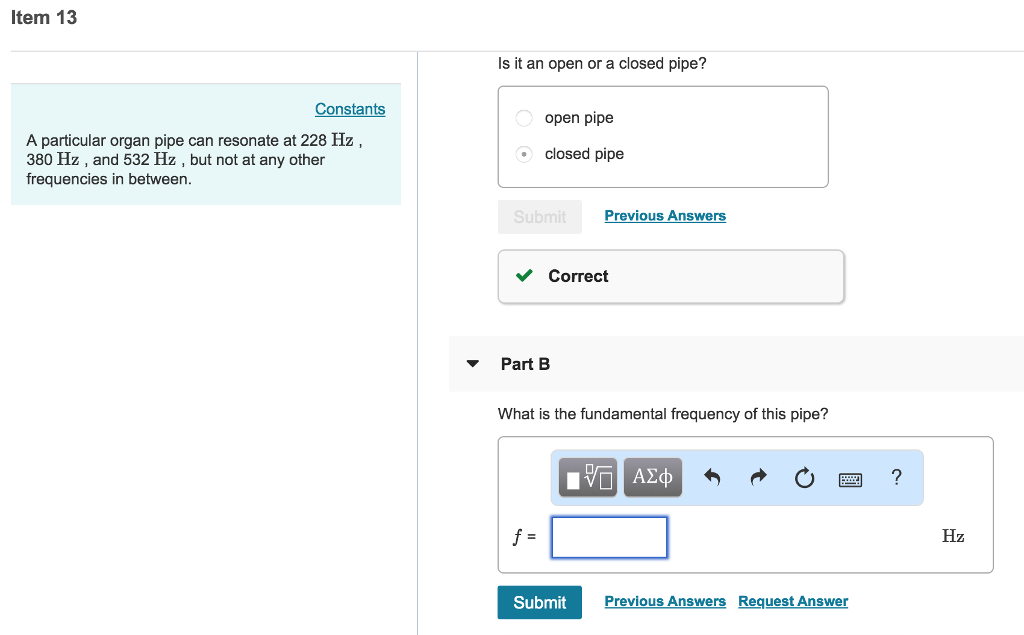
Task: Click the undo arrow in the equation toolbar
Action: [711, 477]
